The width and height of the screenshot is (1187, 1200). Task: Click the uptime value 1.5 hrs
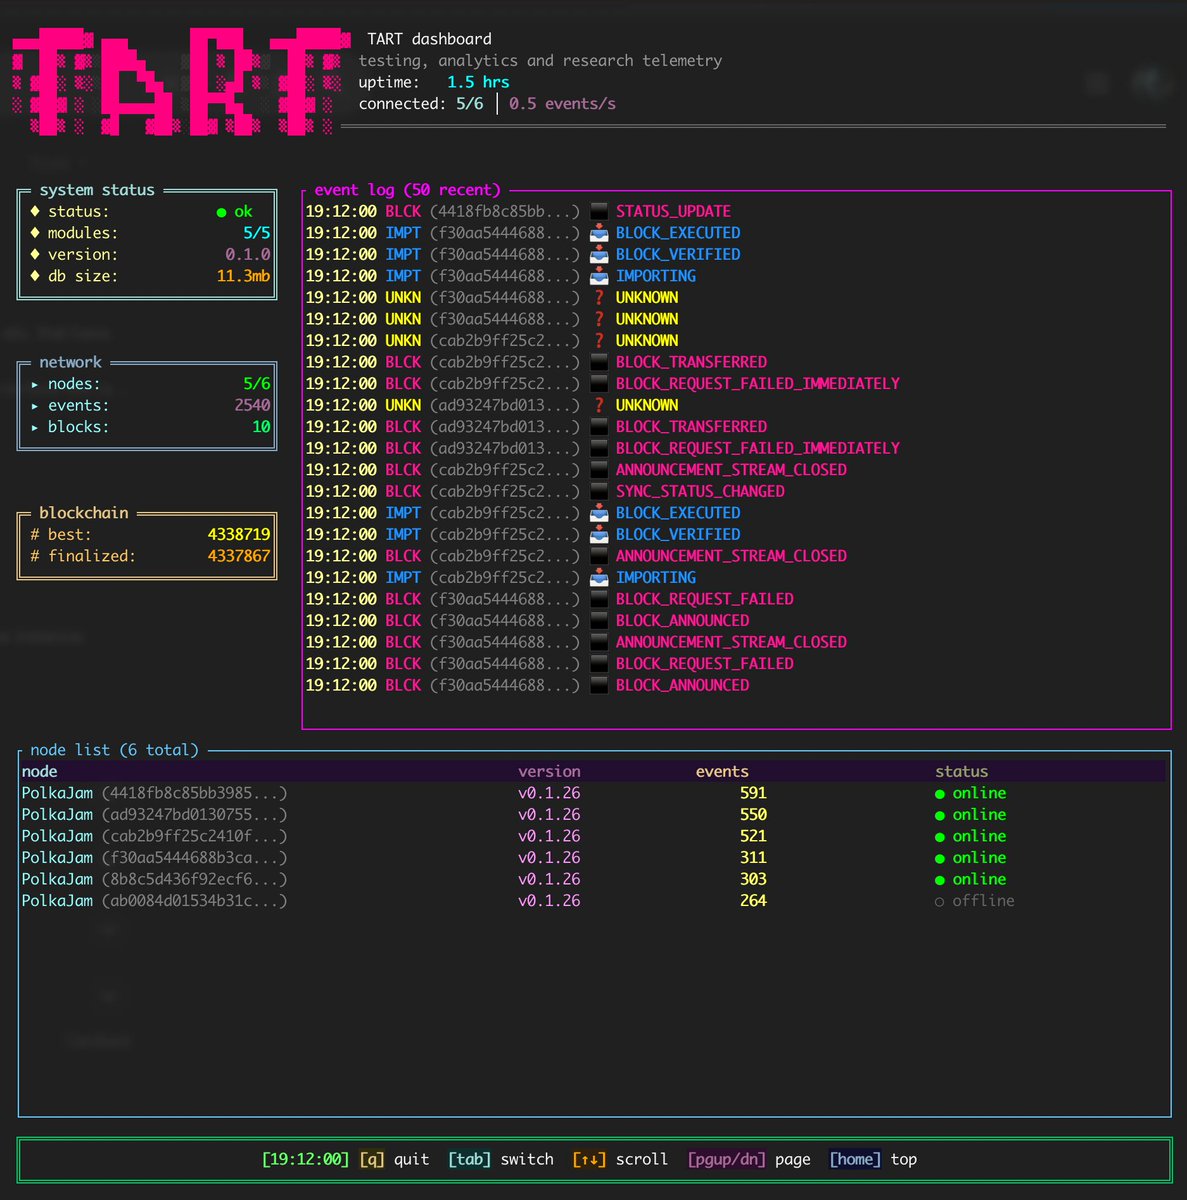tap(478, 83)
